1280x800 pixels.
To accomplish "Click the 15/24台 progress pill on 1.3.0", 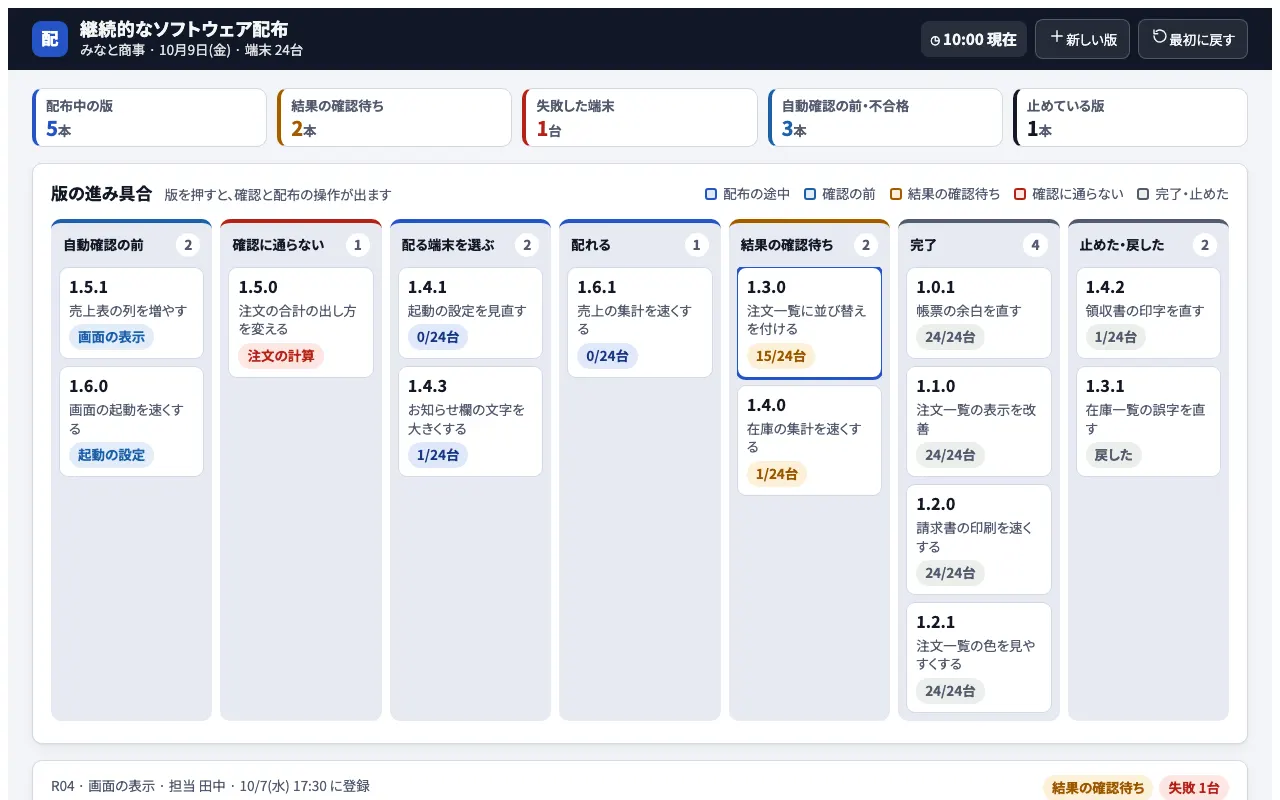I will (781, 356).
